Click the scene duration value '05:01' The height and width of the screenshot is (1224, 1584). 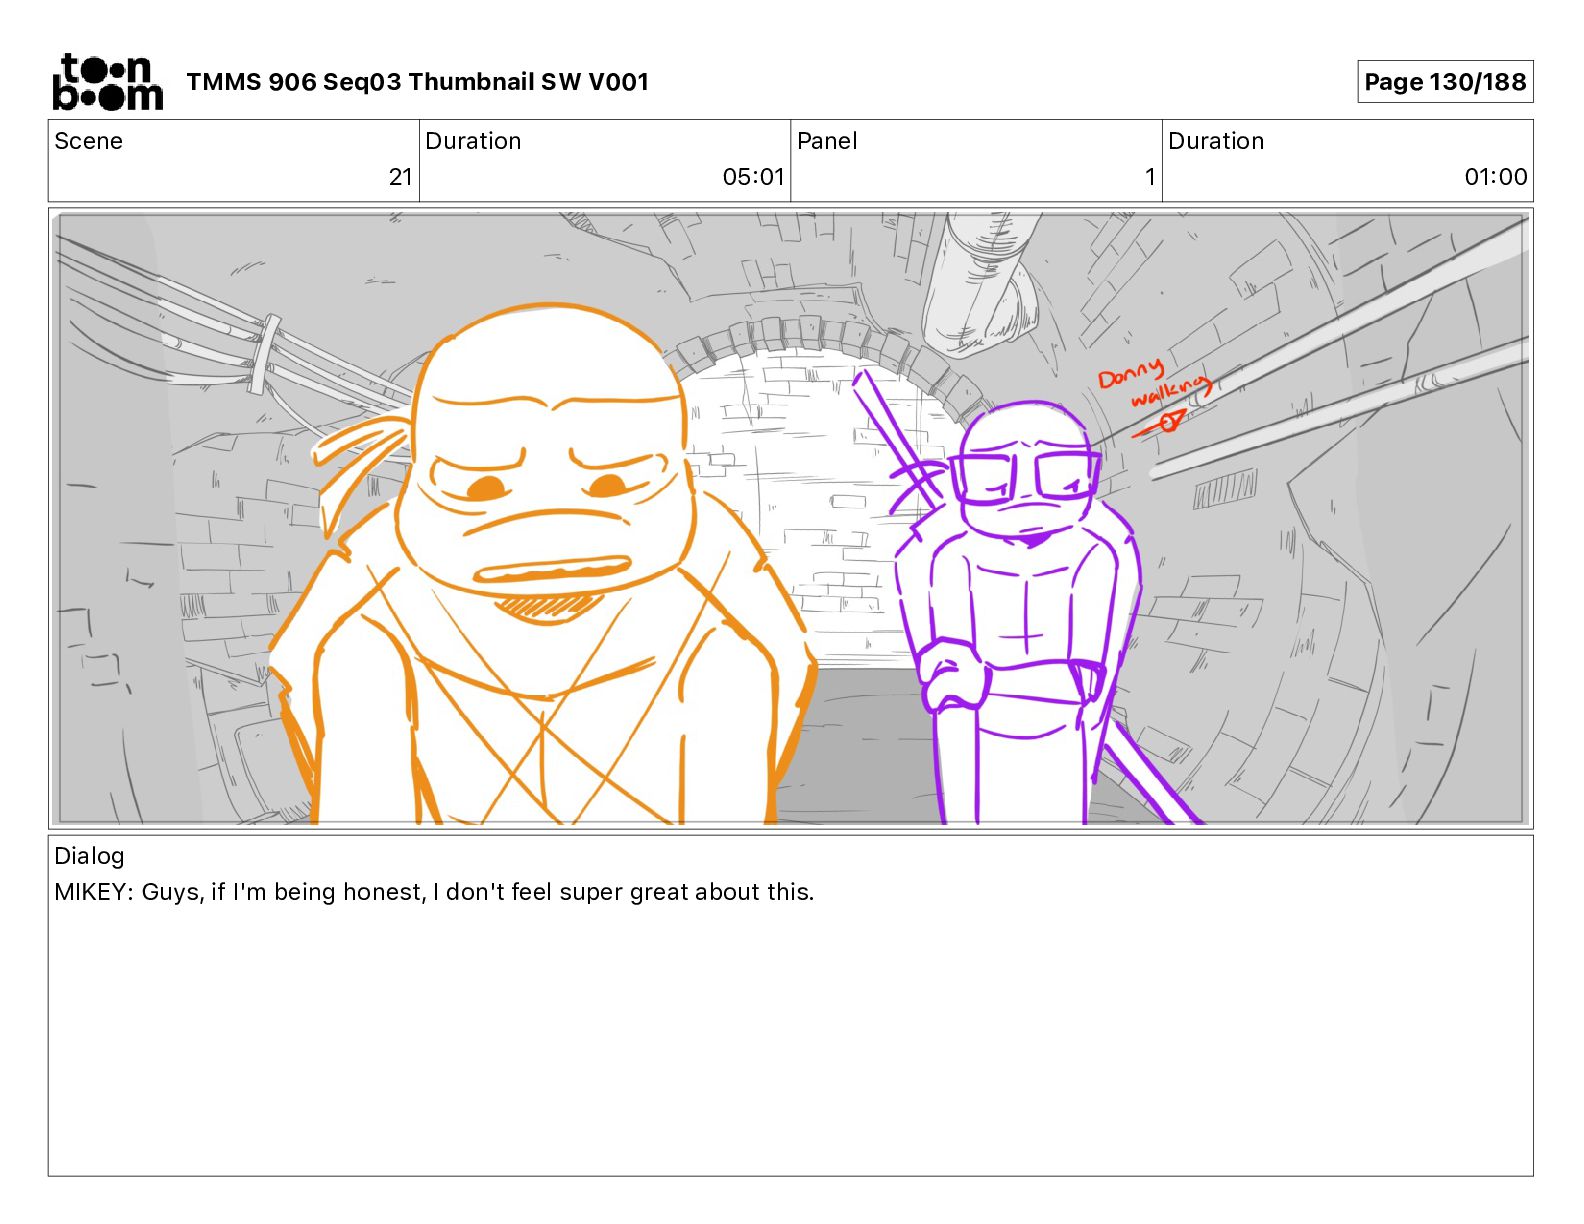point(753,177)
